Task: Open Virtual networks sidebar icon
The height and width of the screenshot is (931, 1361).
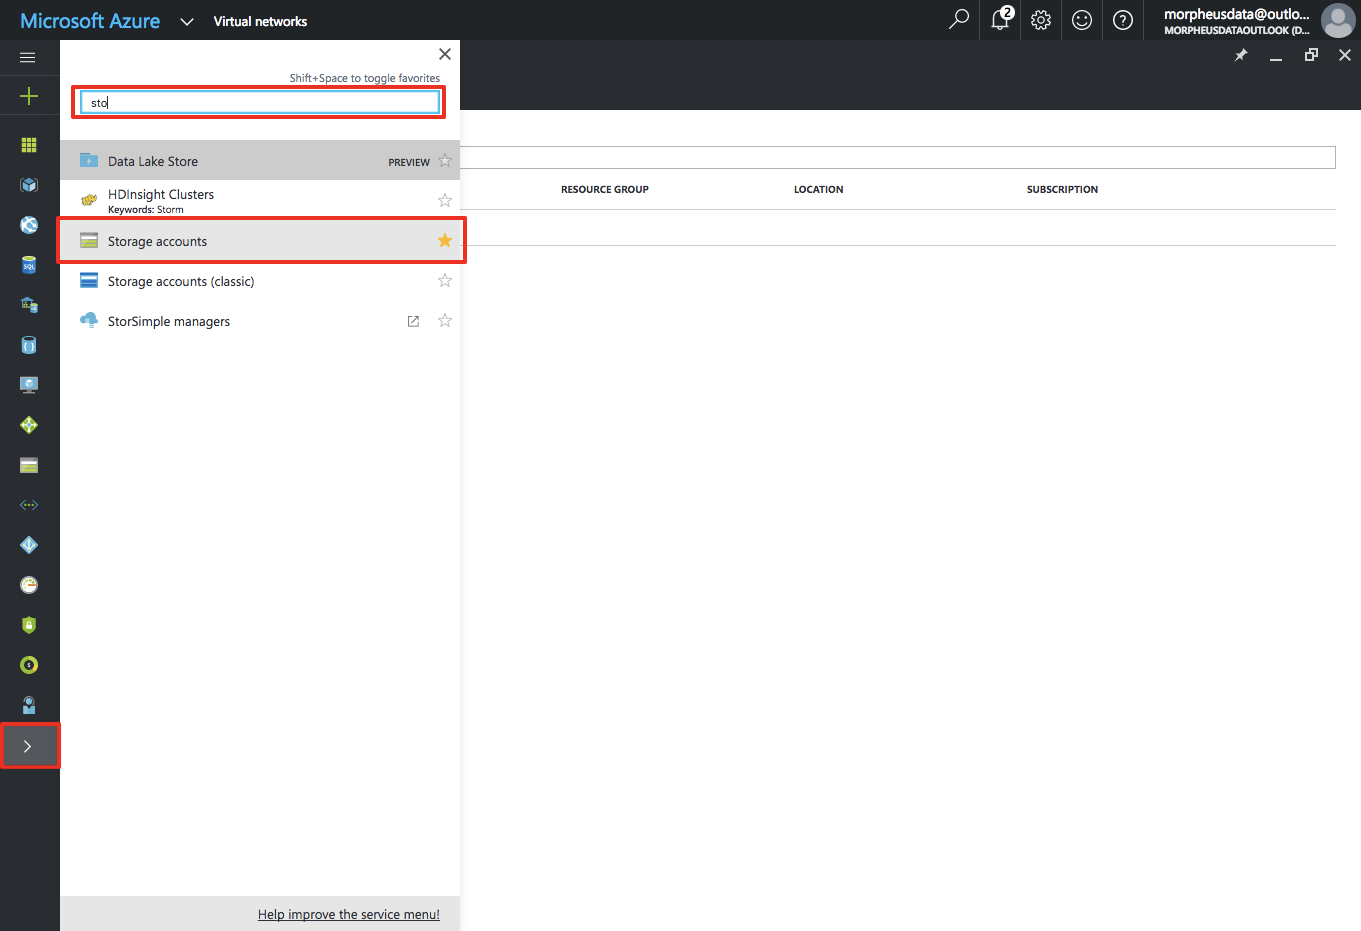Action: pyautogui.click(x=29, y=505)
